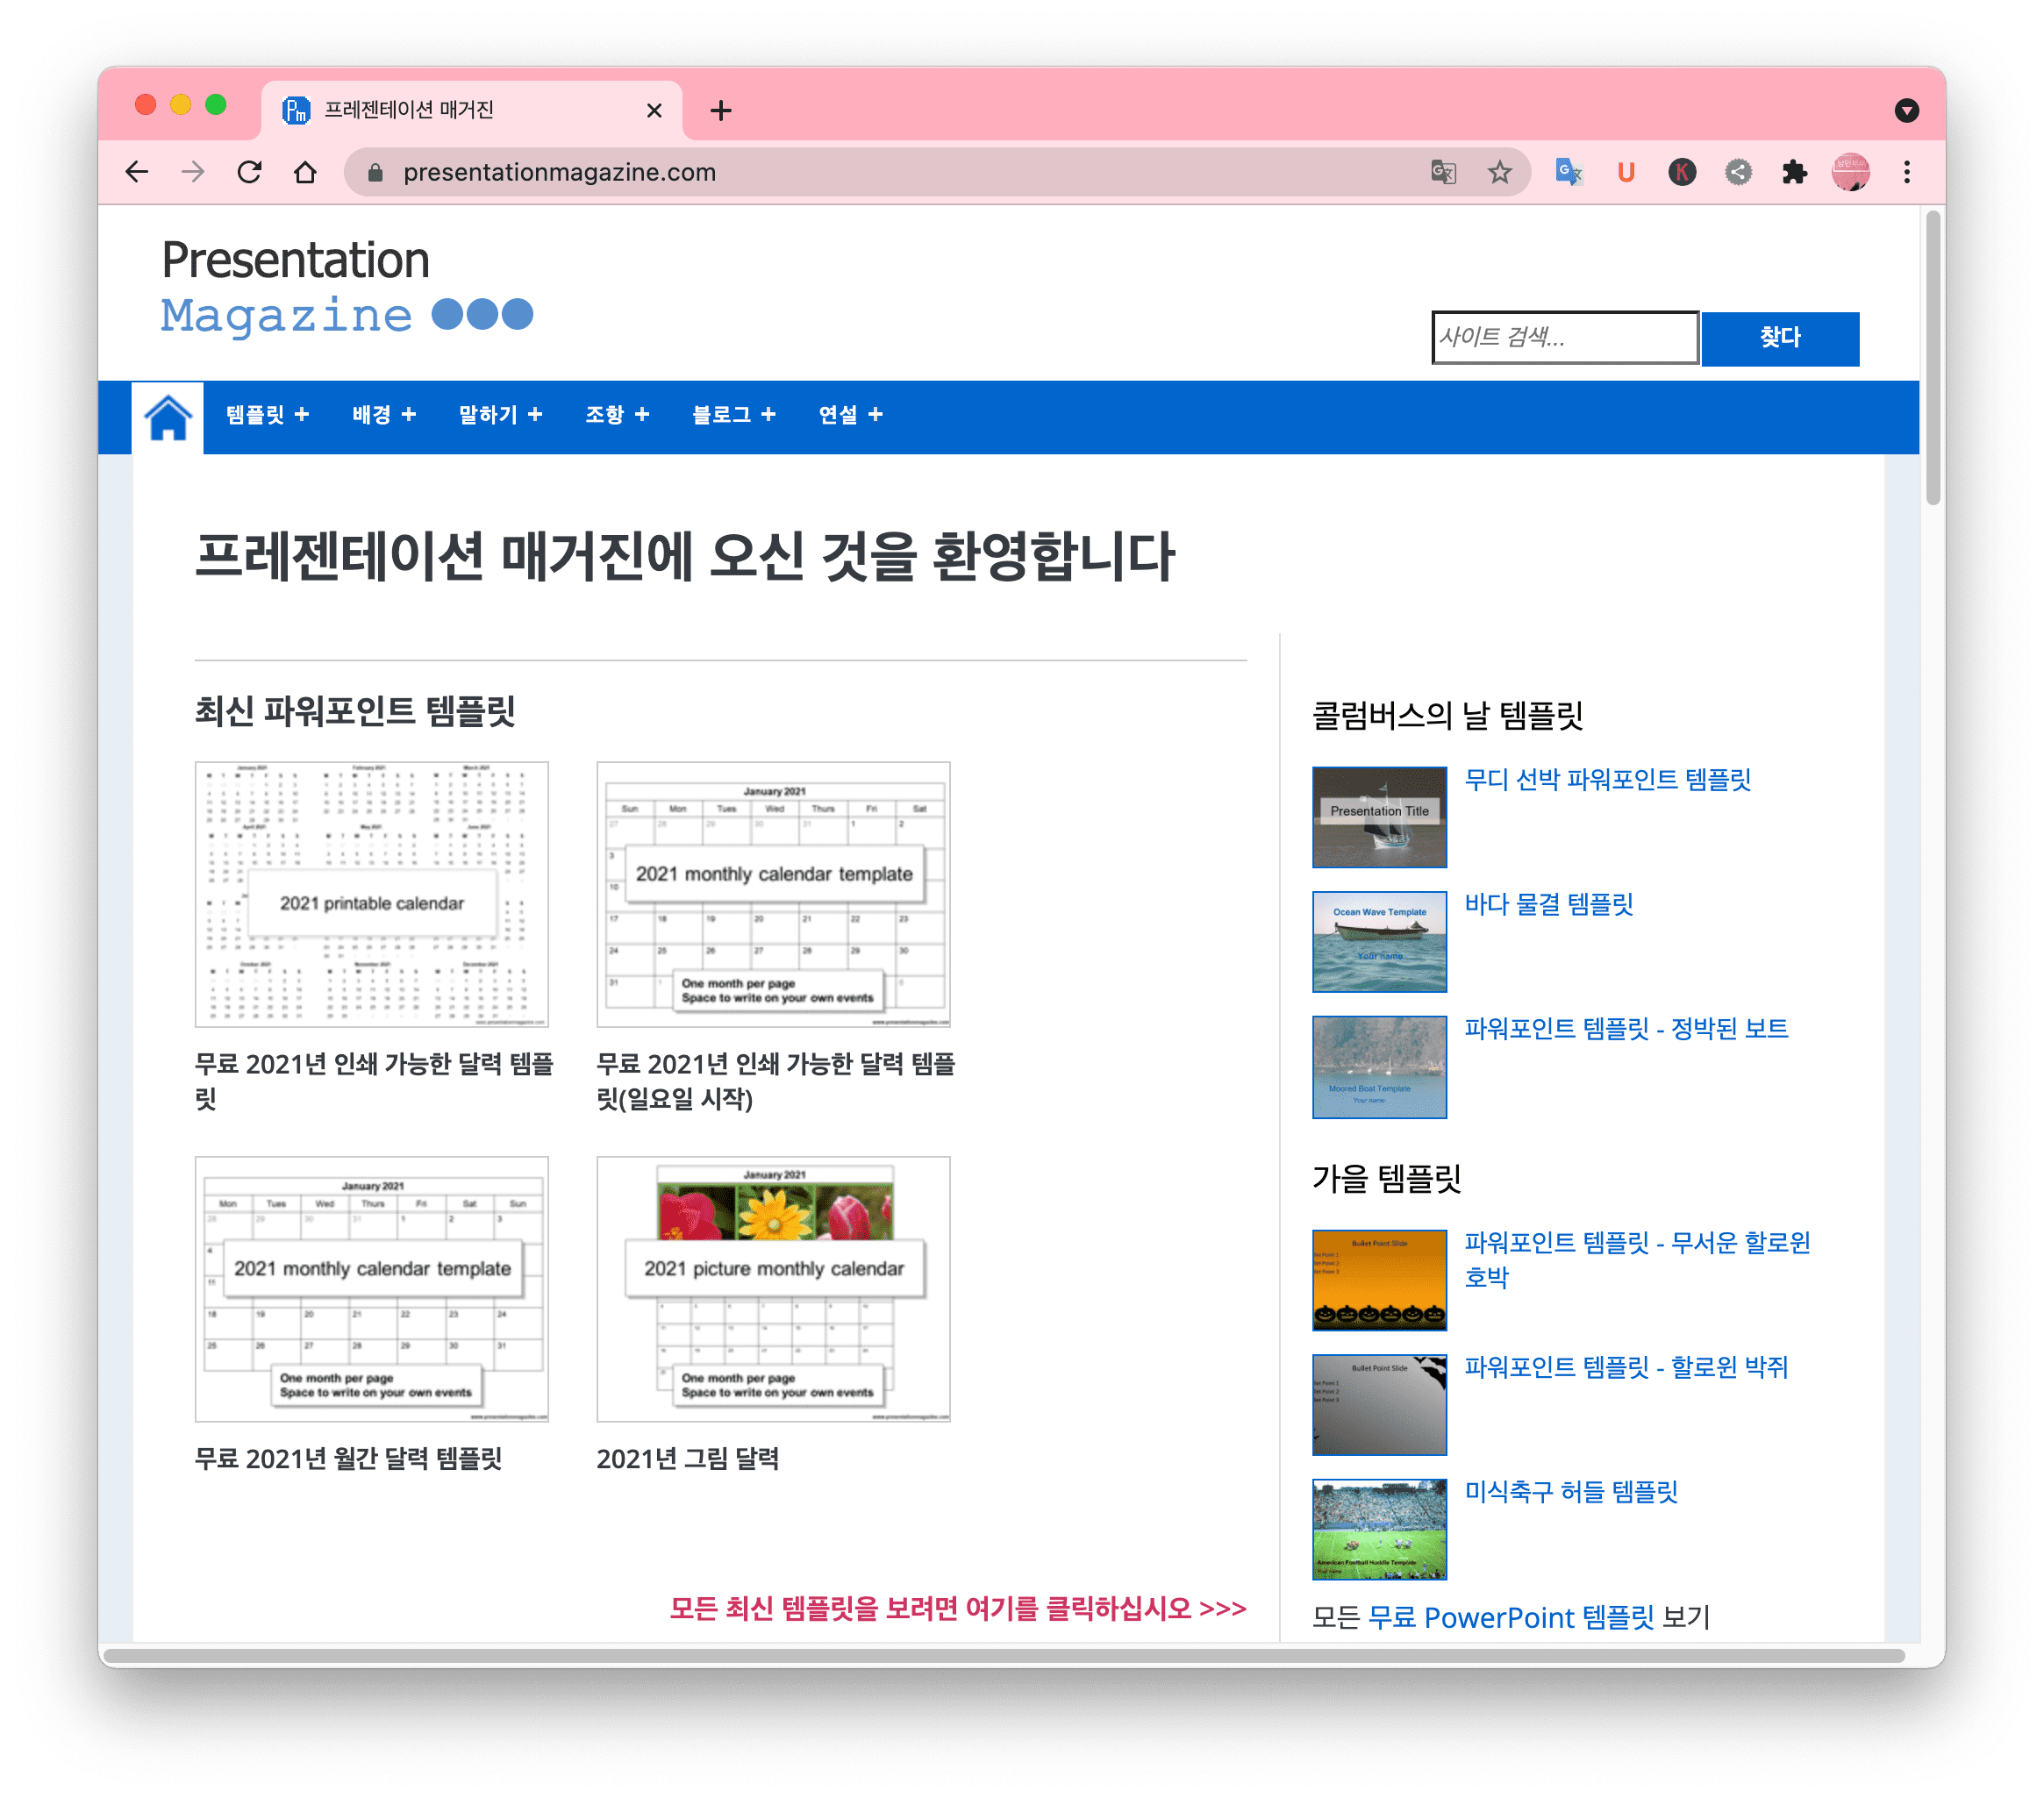Open Sunday-start monthly calendar template thumbnail
This screenshot has height=1798, width=2044.
tap(773, 894)
